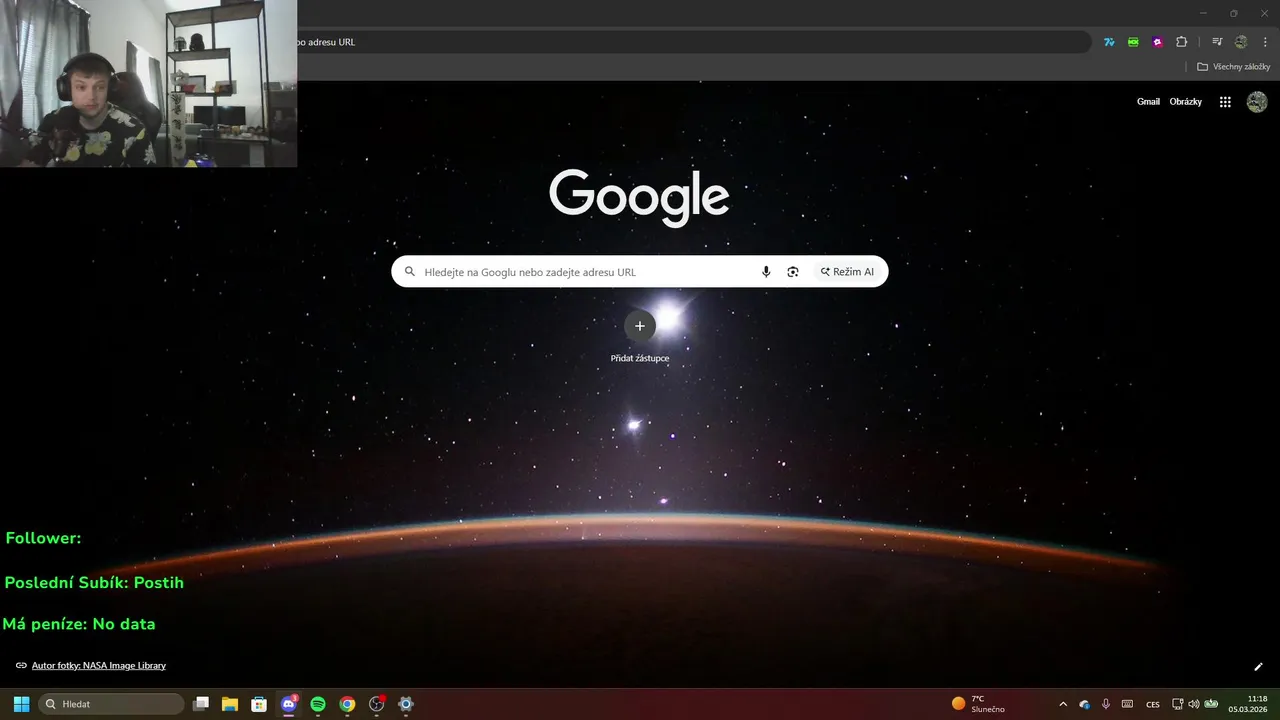
Task: Expand hidden system tray icons
Action: (1063, 704)
